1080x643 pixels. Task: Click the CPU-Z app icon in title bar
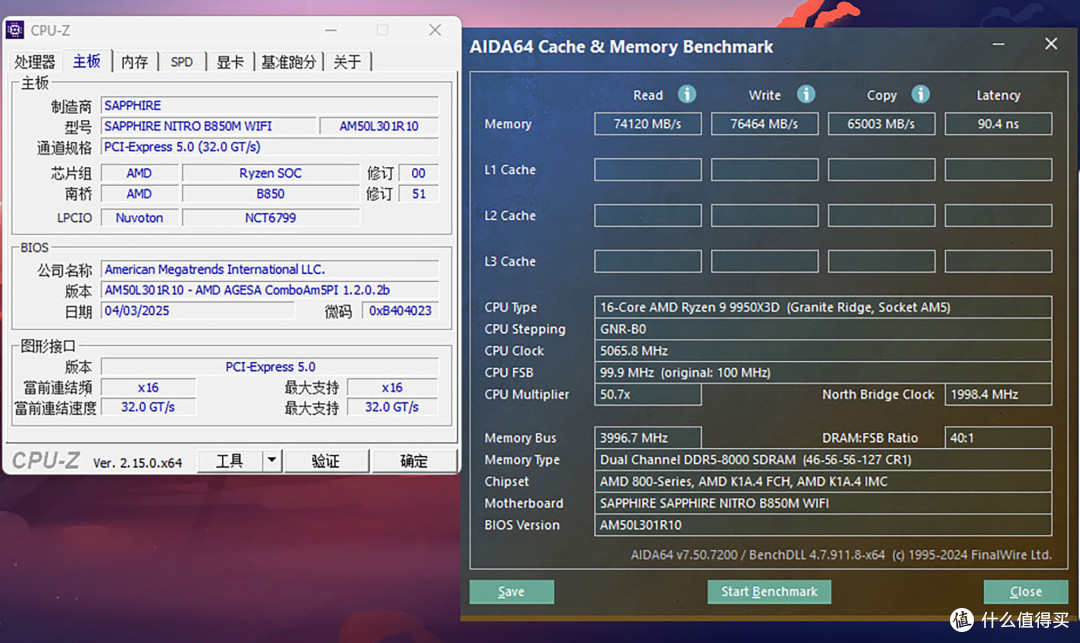[x=14, y=30]
